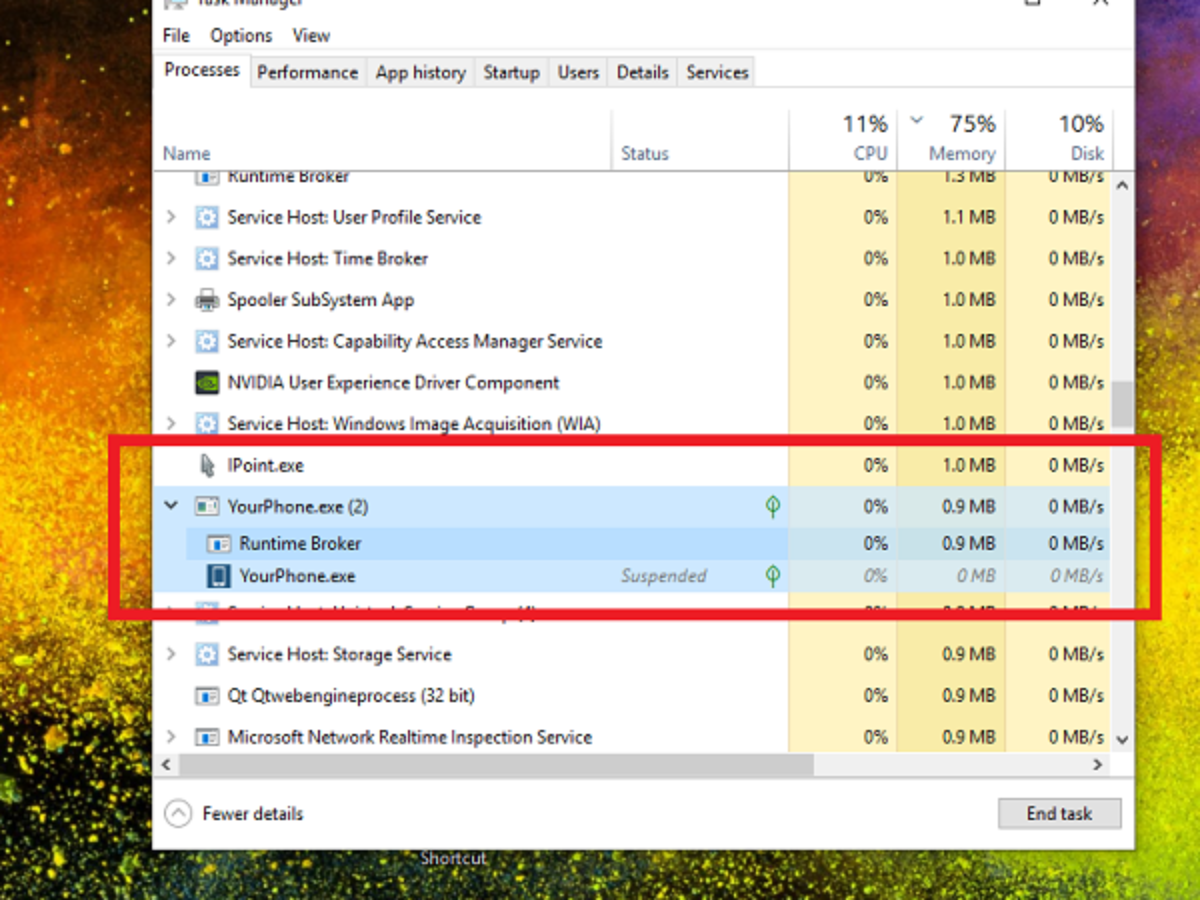
Task: Sort processes by Name column
Action: coord(186,153)
